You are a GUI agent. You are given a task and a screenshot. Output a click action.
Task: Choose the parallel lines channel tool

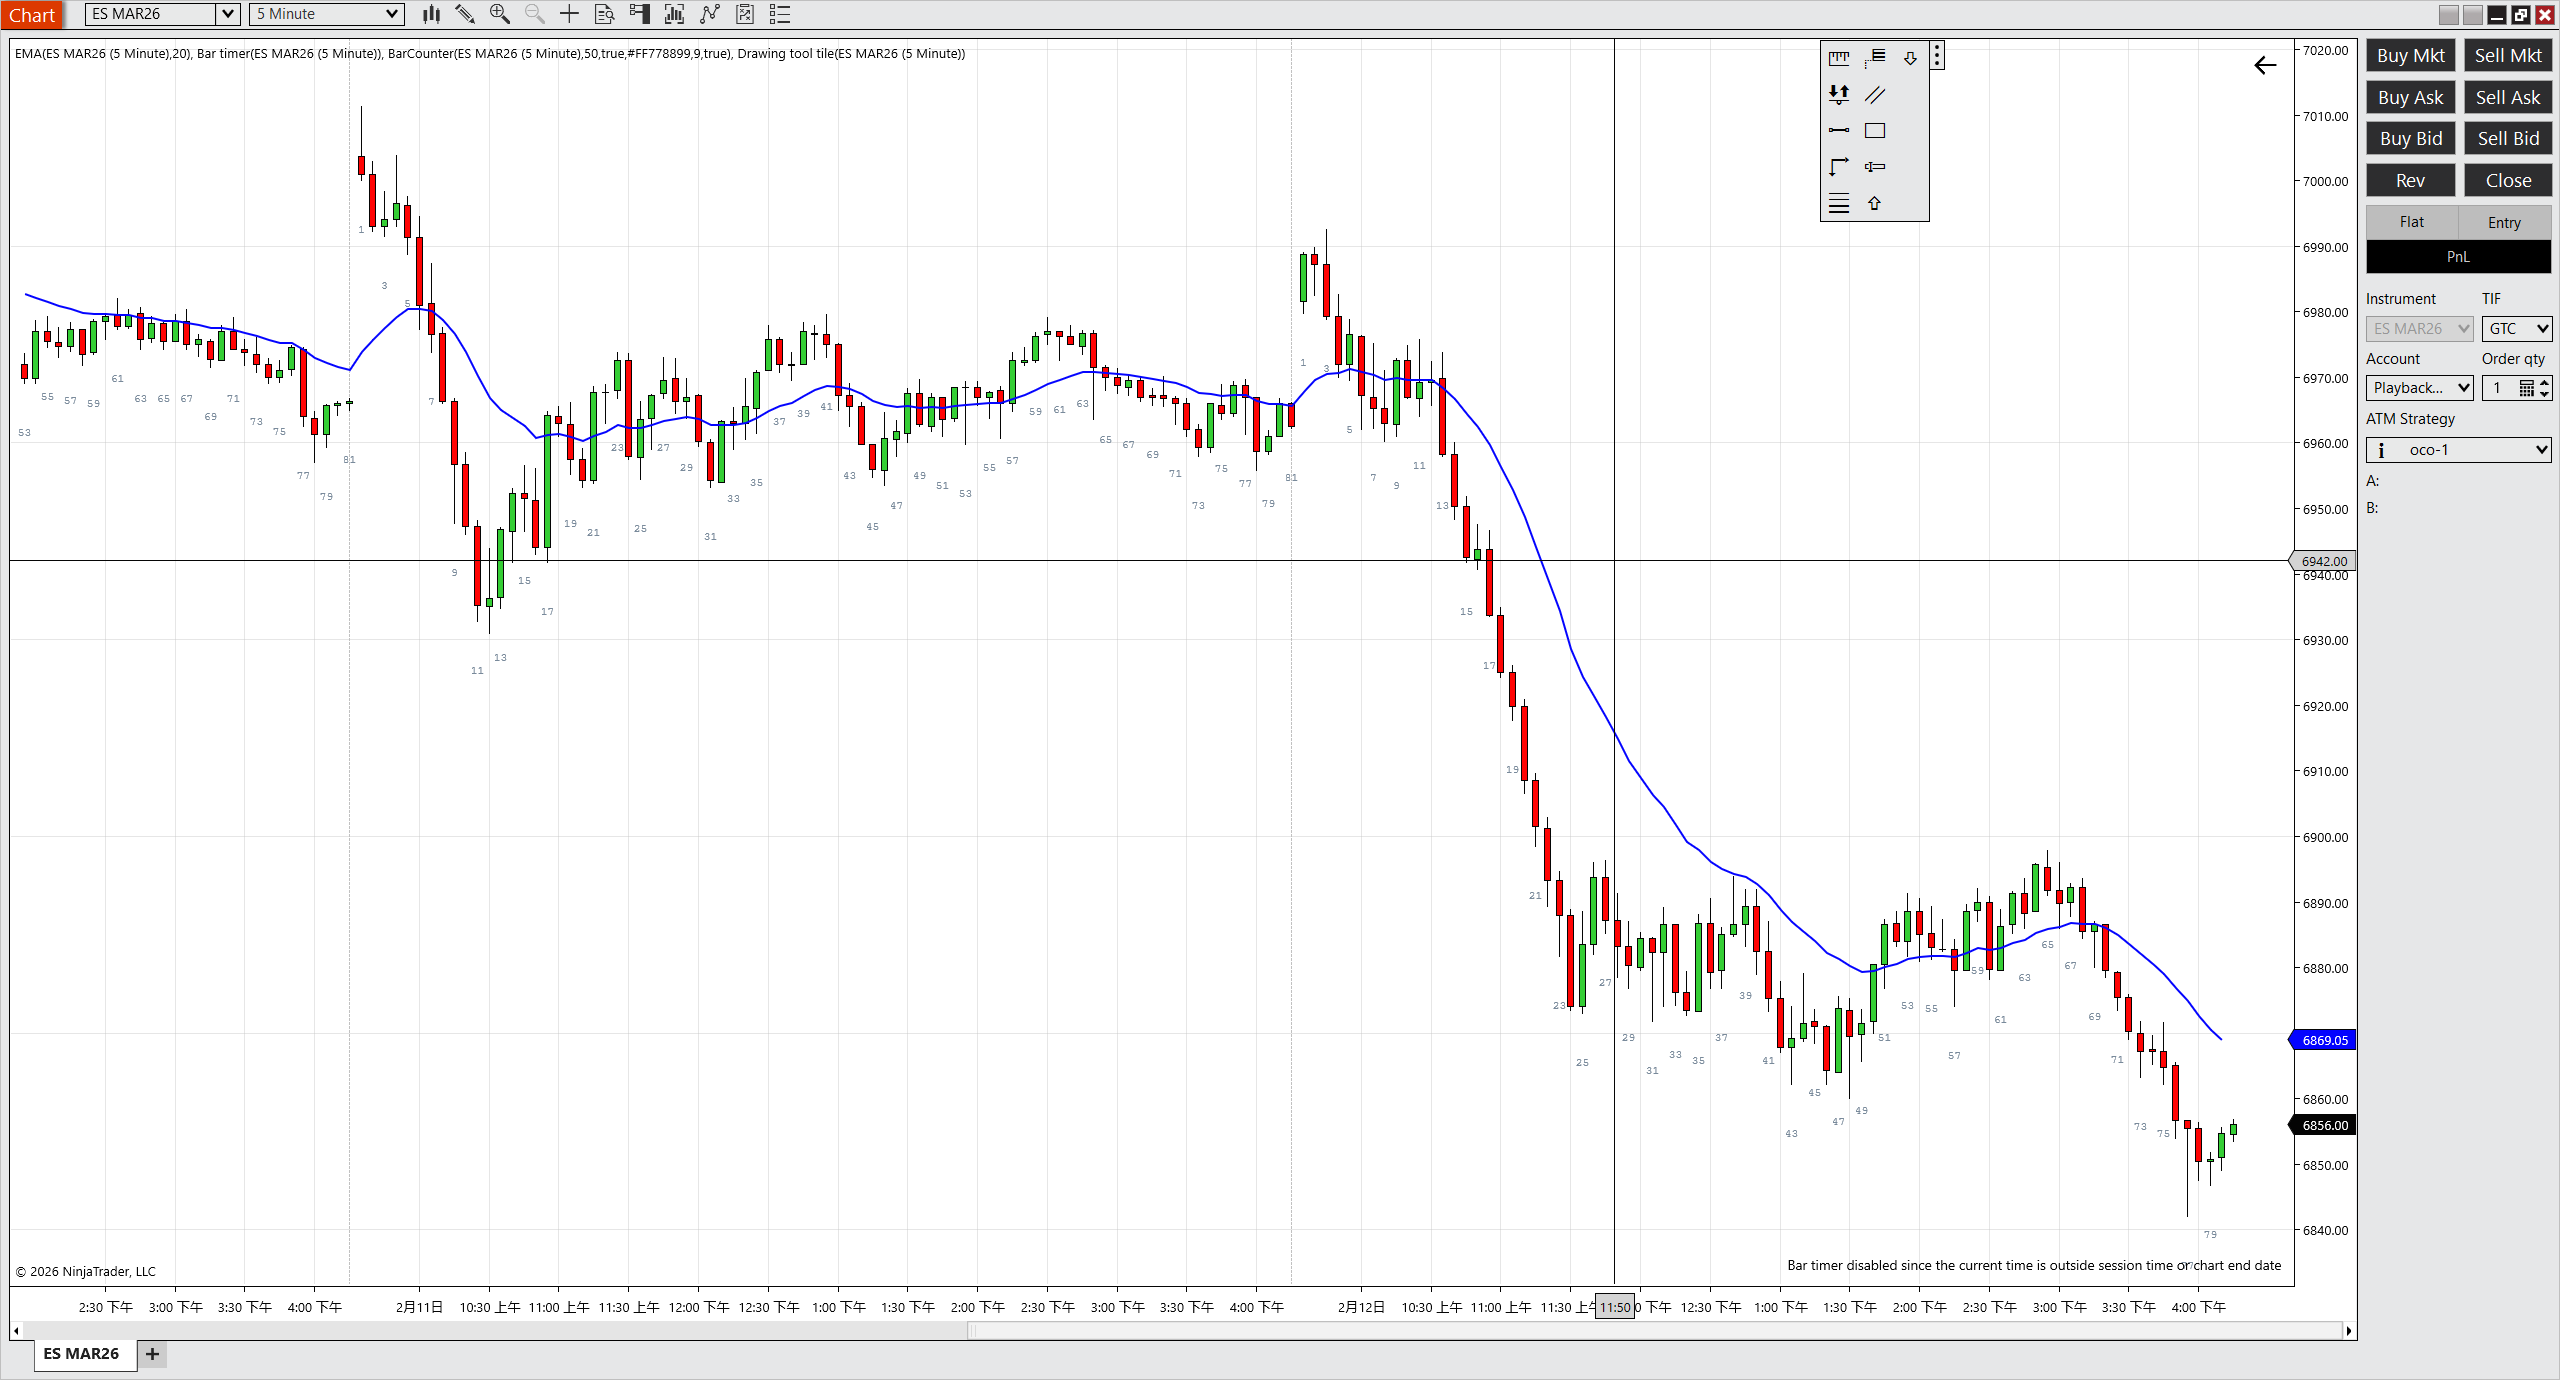tap(1875, 95)
